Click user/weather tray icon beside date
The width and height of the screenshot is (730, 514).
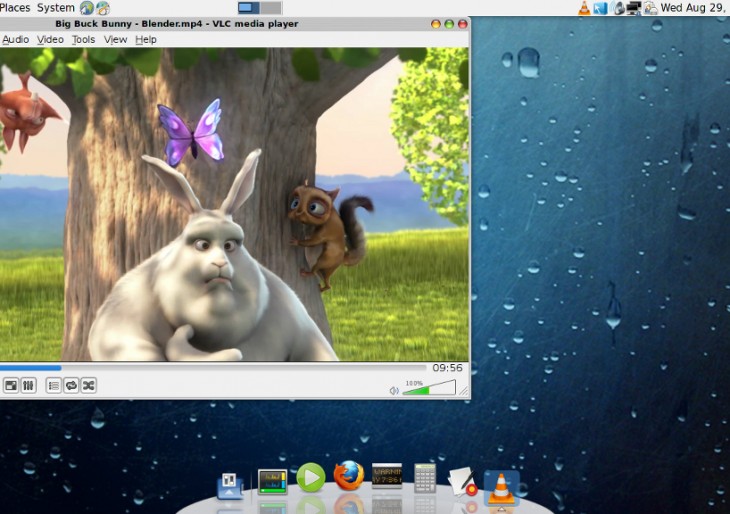point(650,7)
